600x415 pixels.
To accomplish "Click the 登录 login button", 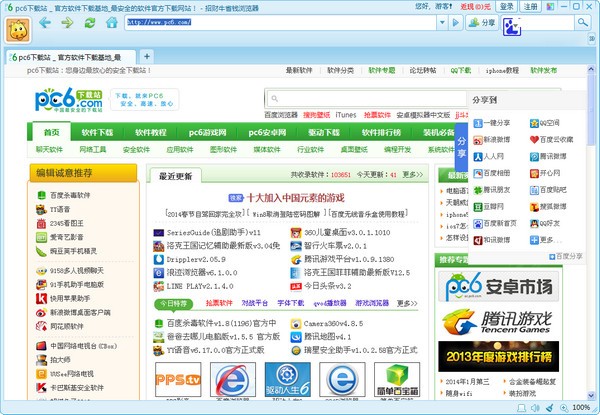I will coord(506,7).
